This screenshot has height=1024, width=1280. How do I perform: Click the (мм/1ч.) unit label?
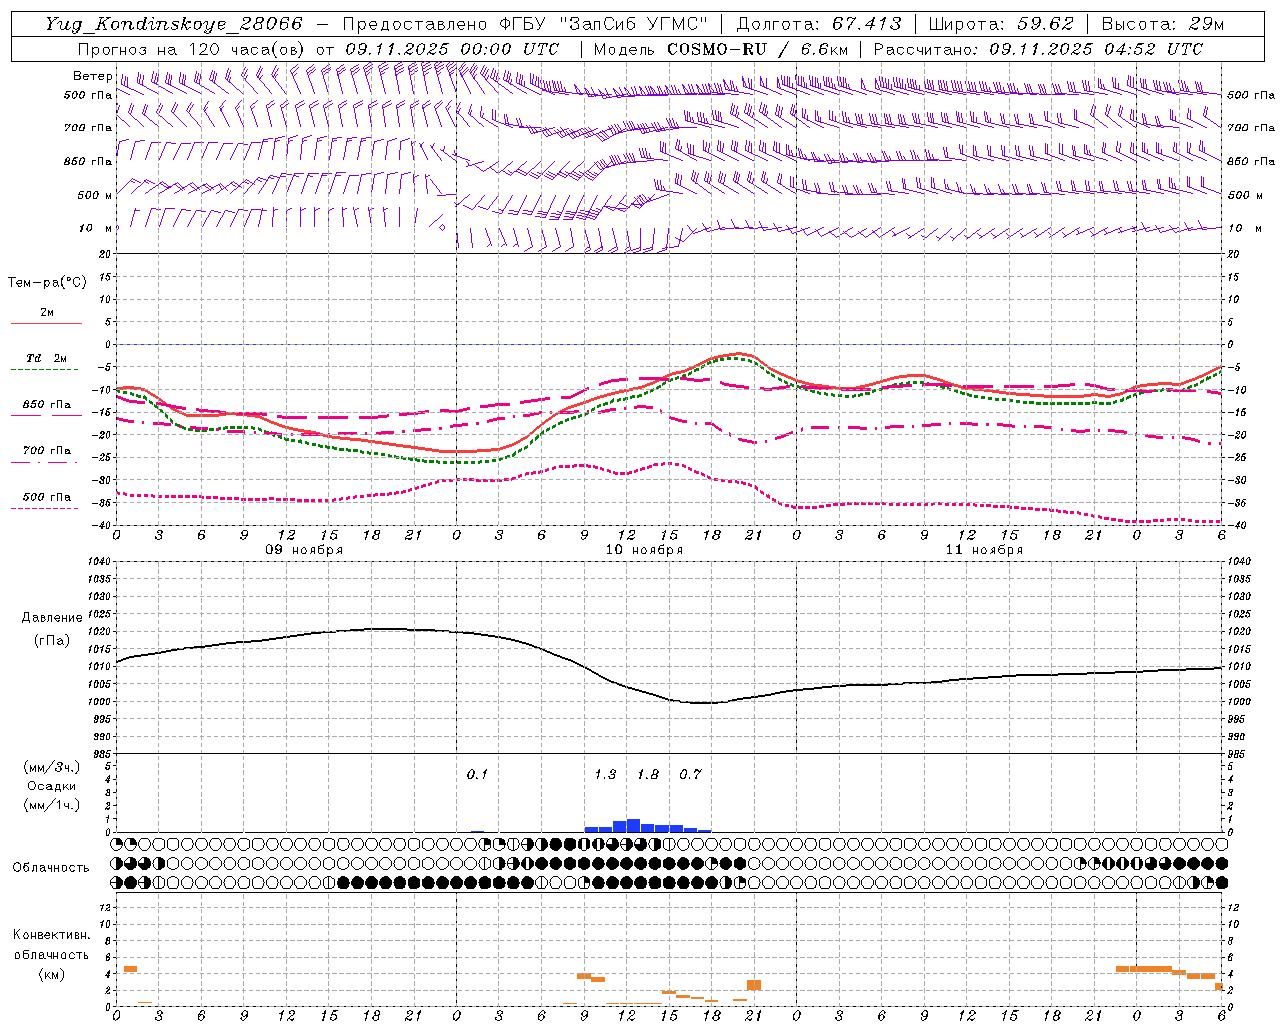[x=51, y=805]
